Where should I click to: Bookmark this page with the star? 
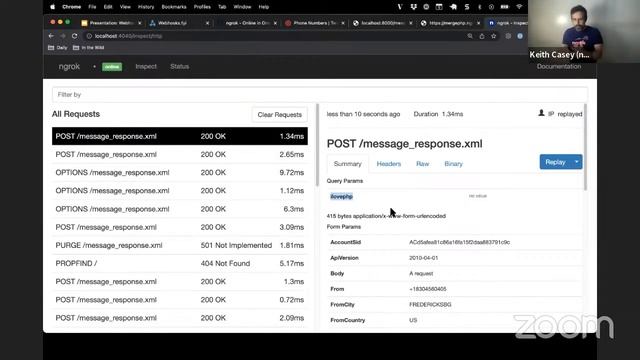[494, 36]
